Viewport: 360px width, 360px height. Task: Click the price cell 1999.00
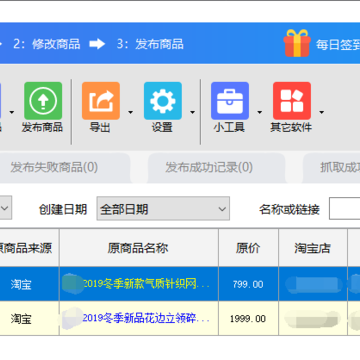click(248, 318)
